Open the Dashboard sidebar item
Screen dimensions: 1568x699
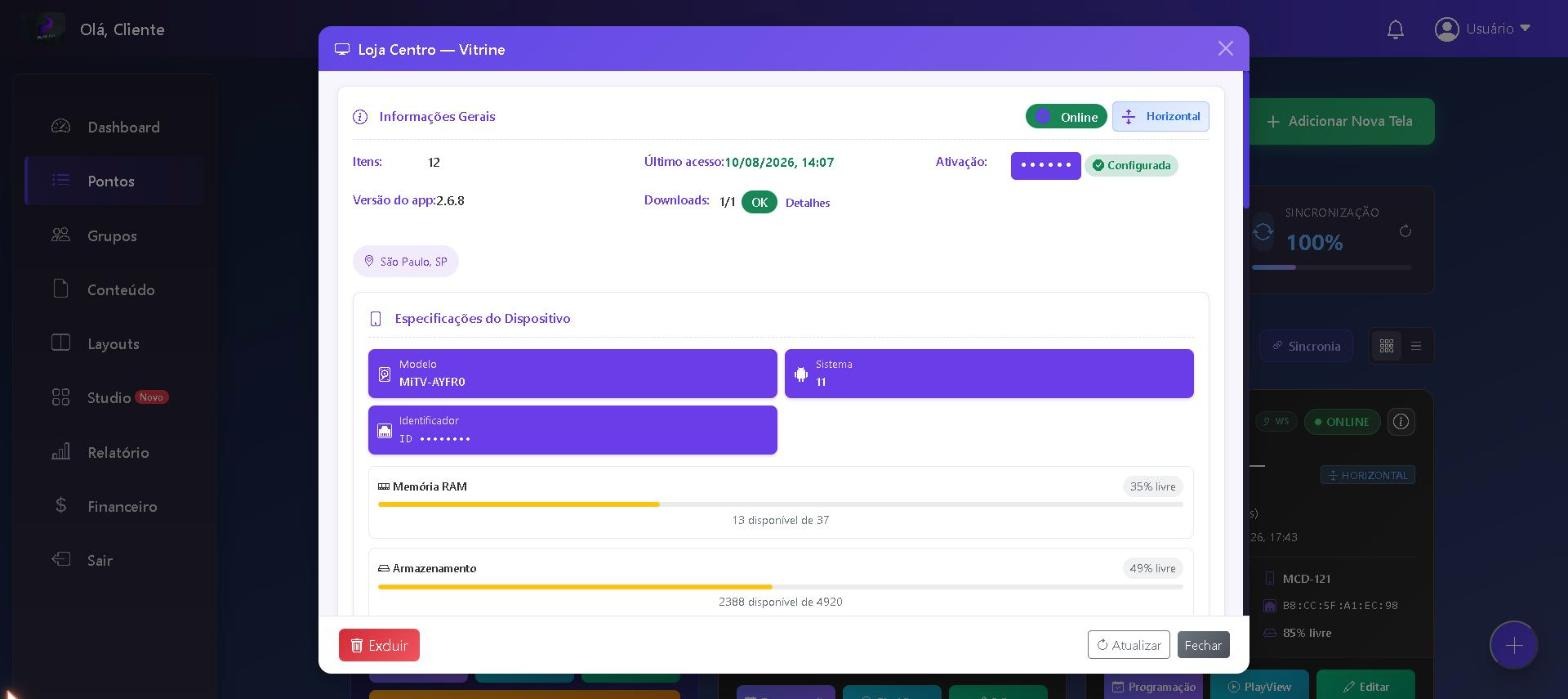[114, 127]
